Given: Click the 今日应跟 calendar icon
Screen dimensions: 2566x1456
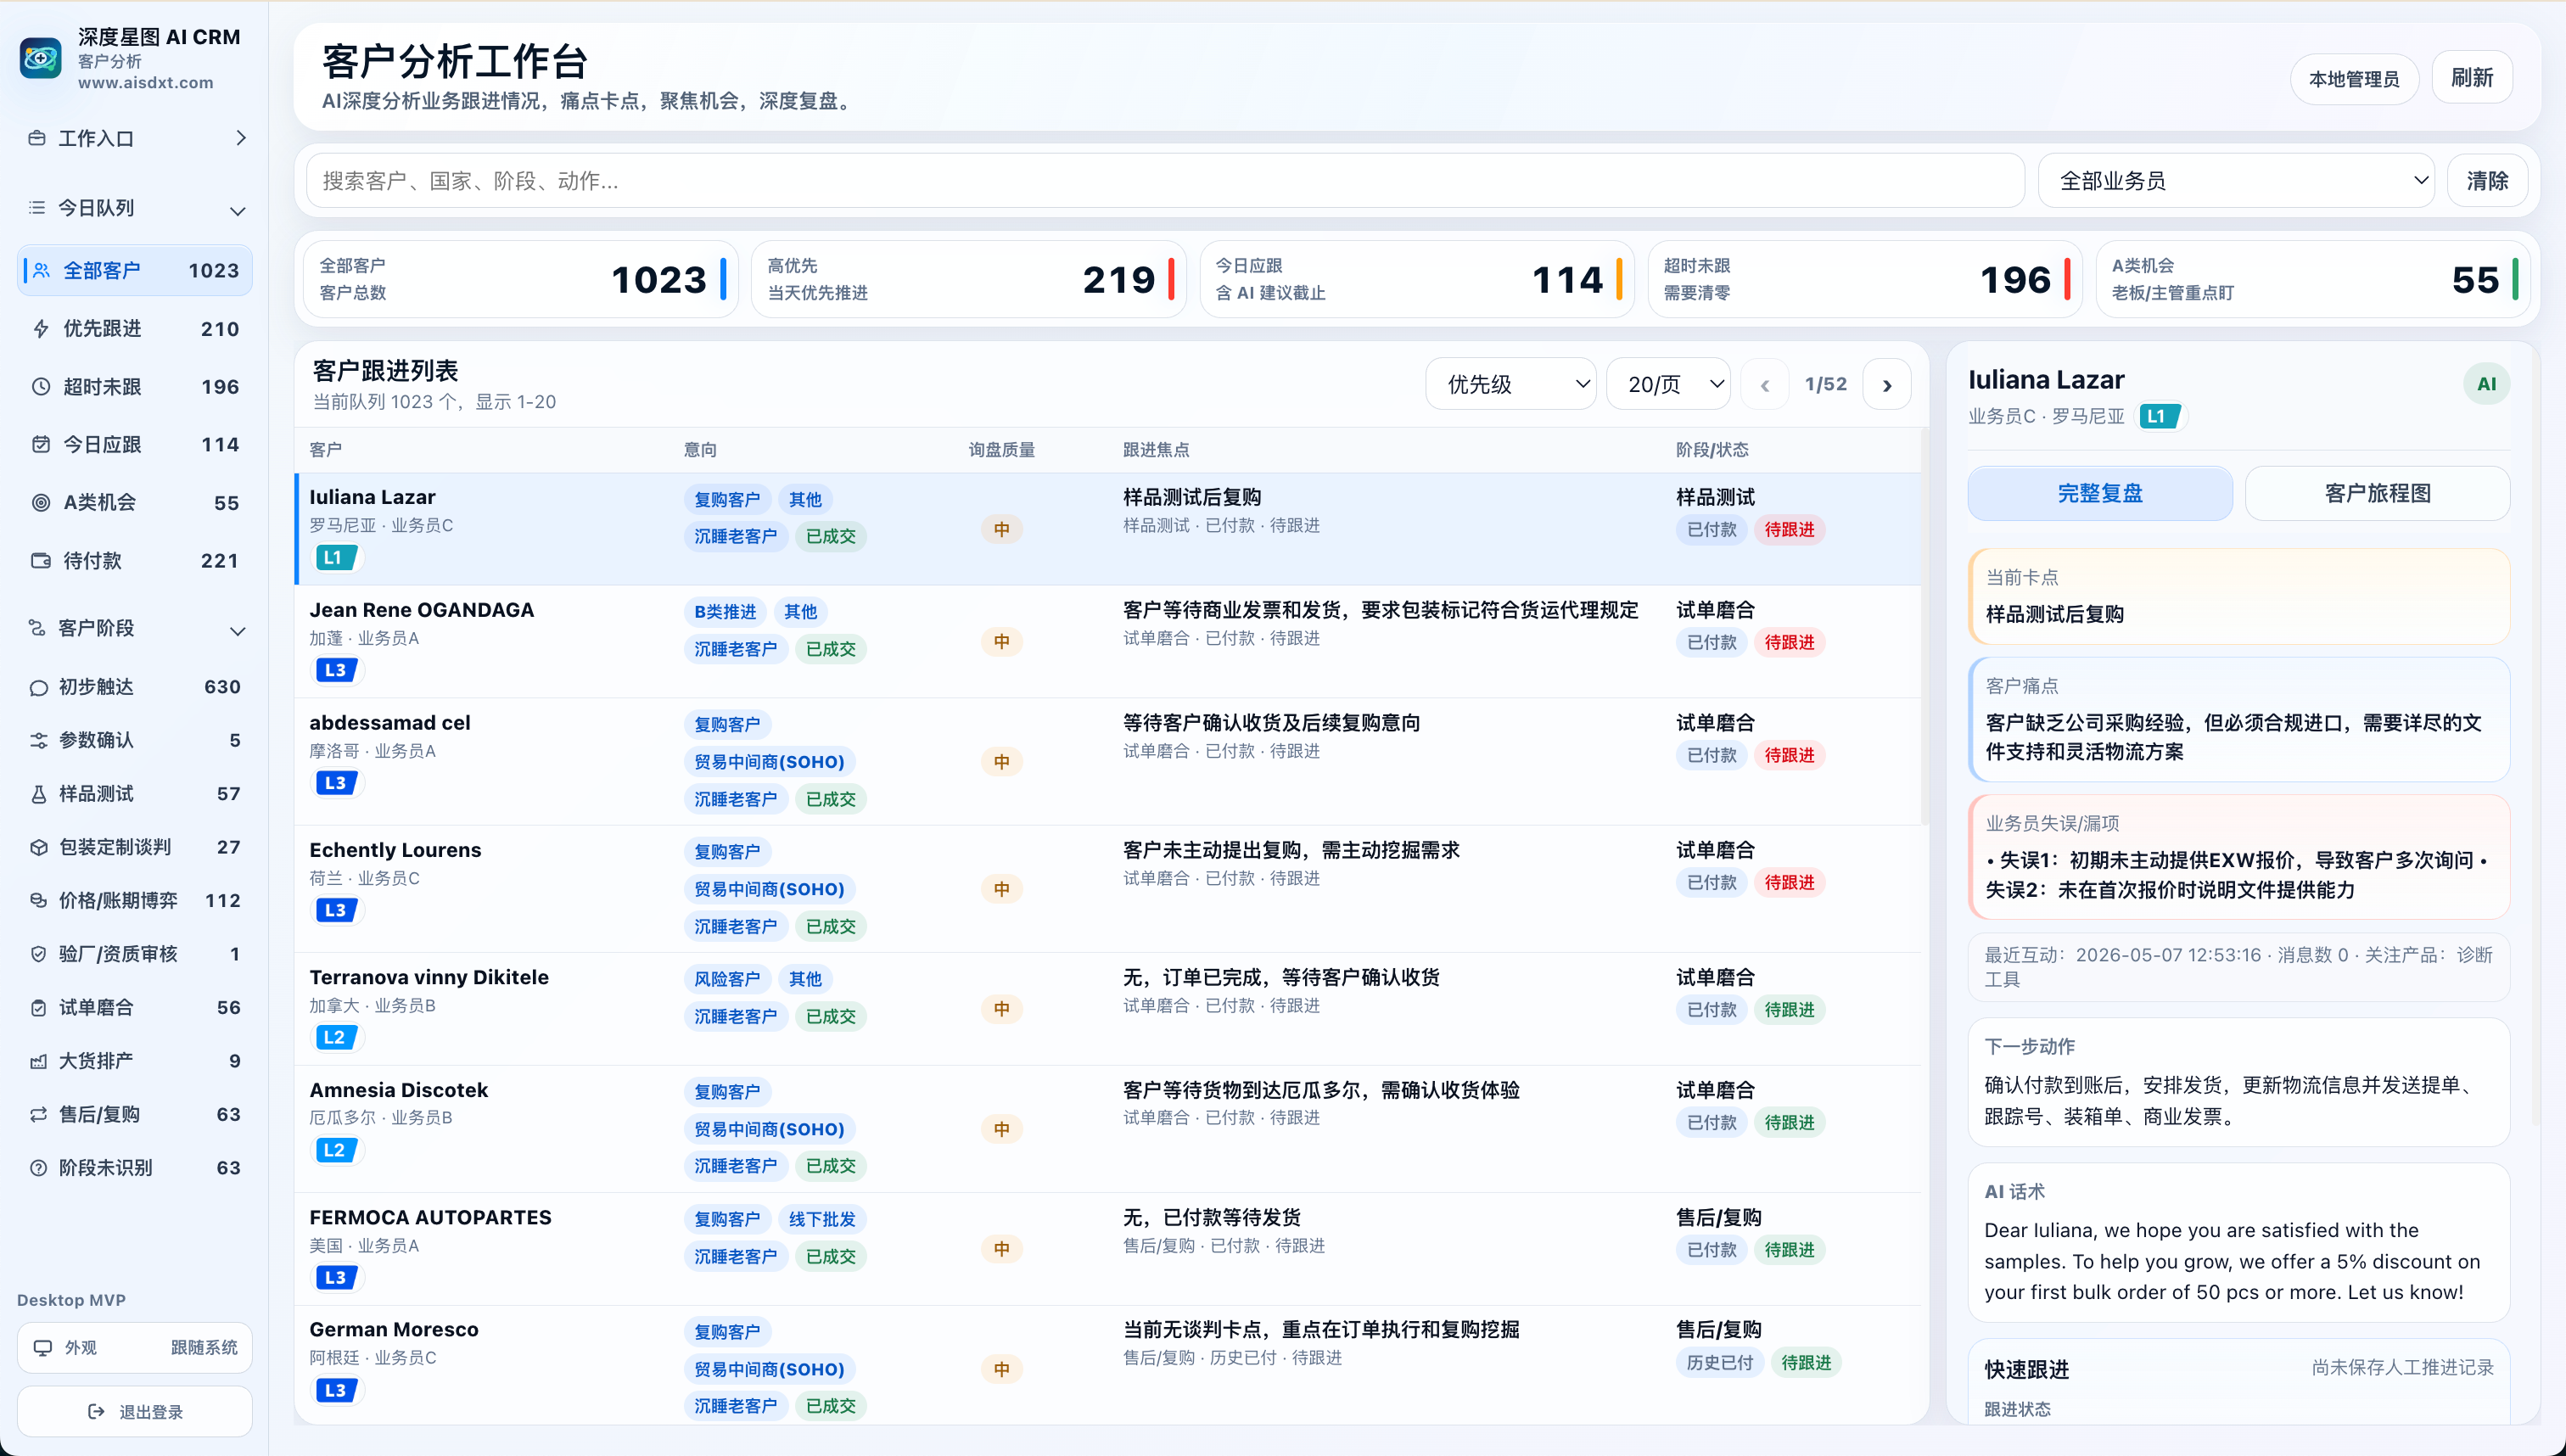Looking at the screenshot, I should click(41, 444).
